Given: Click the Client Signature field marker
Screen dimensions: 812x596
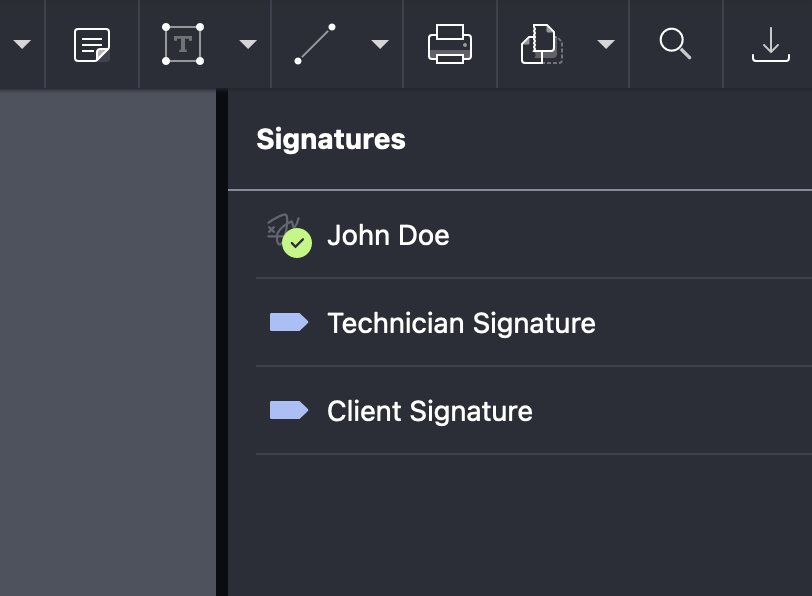Looking at the screenshot, I should click(287, 410).
